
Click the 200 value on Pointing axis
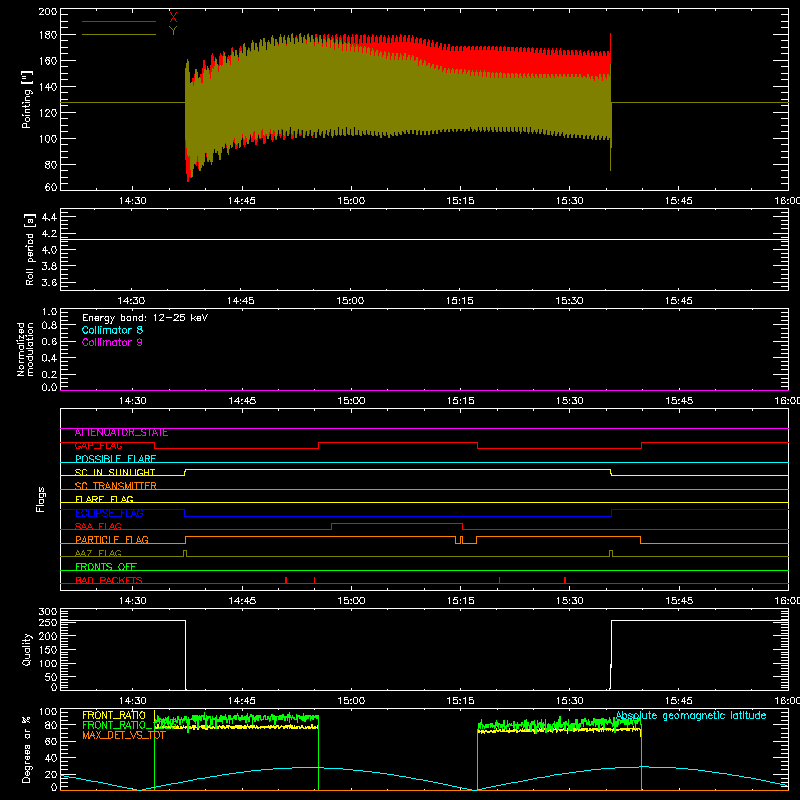click(x=47, y=11)
